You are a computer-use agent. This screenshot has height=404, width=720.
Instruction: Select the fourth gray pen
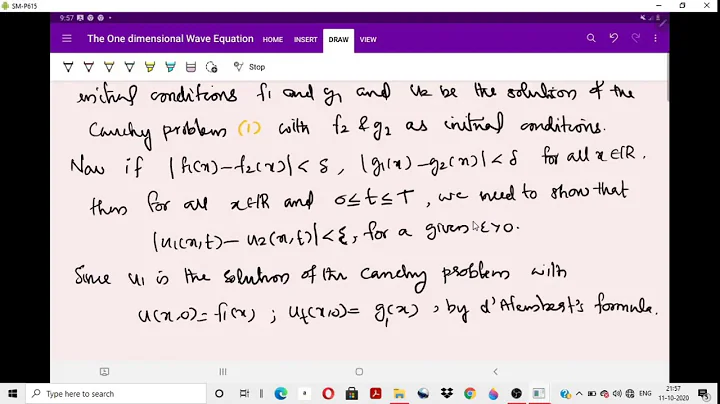(129, 67)
